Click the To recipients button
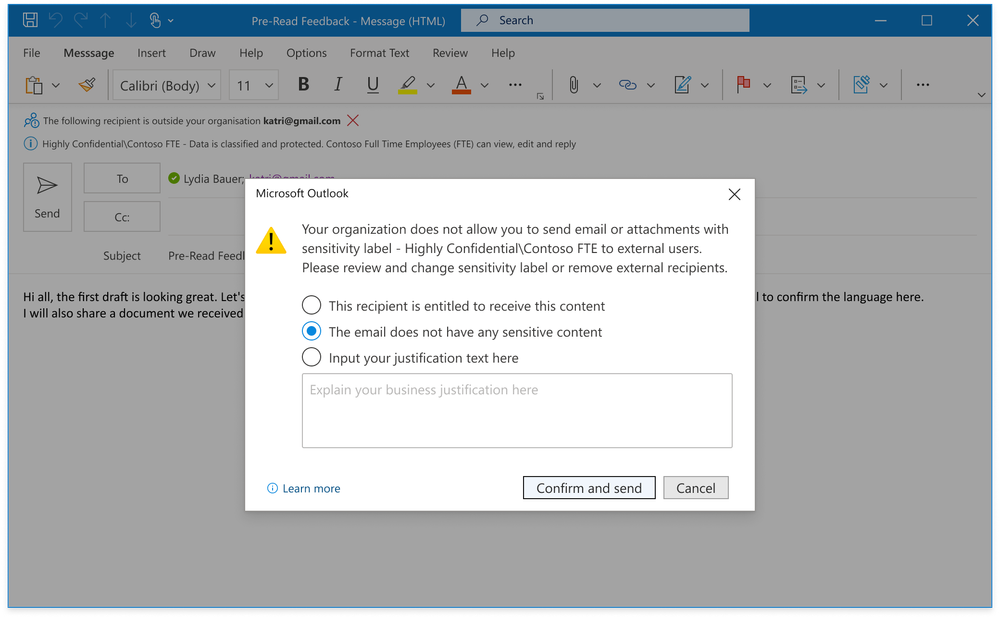The image size is (999, 618). tap(122, 178)
